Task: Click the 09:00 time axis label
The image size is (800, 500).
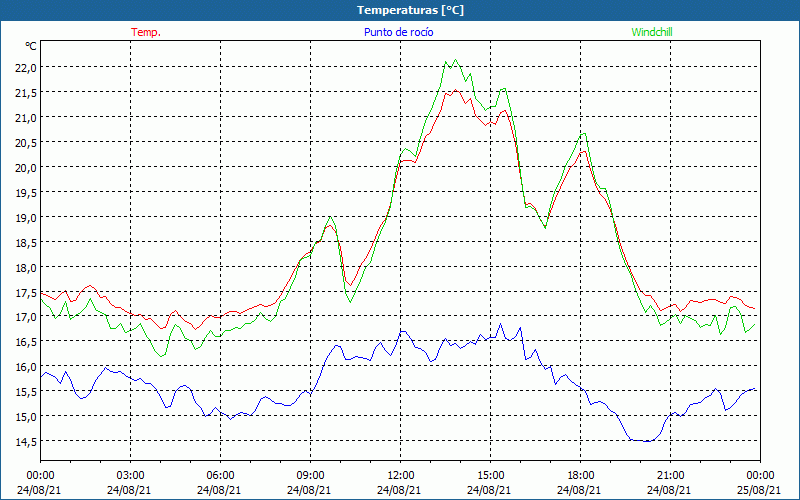Action: coord(310,476)
